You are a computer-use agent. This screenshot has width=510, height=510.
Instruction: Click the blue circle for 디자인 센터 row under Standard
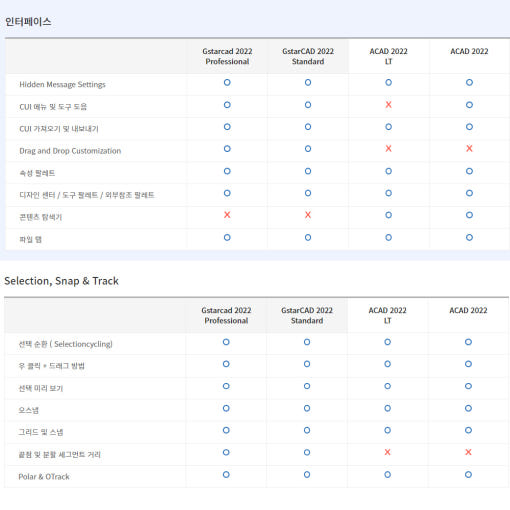click(x=308, y=193)
